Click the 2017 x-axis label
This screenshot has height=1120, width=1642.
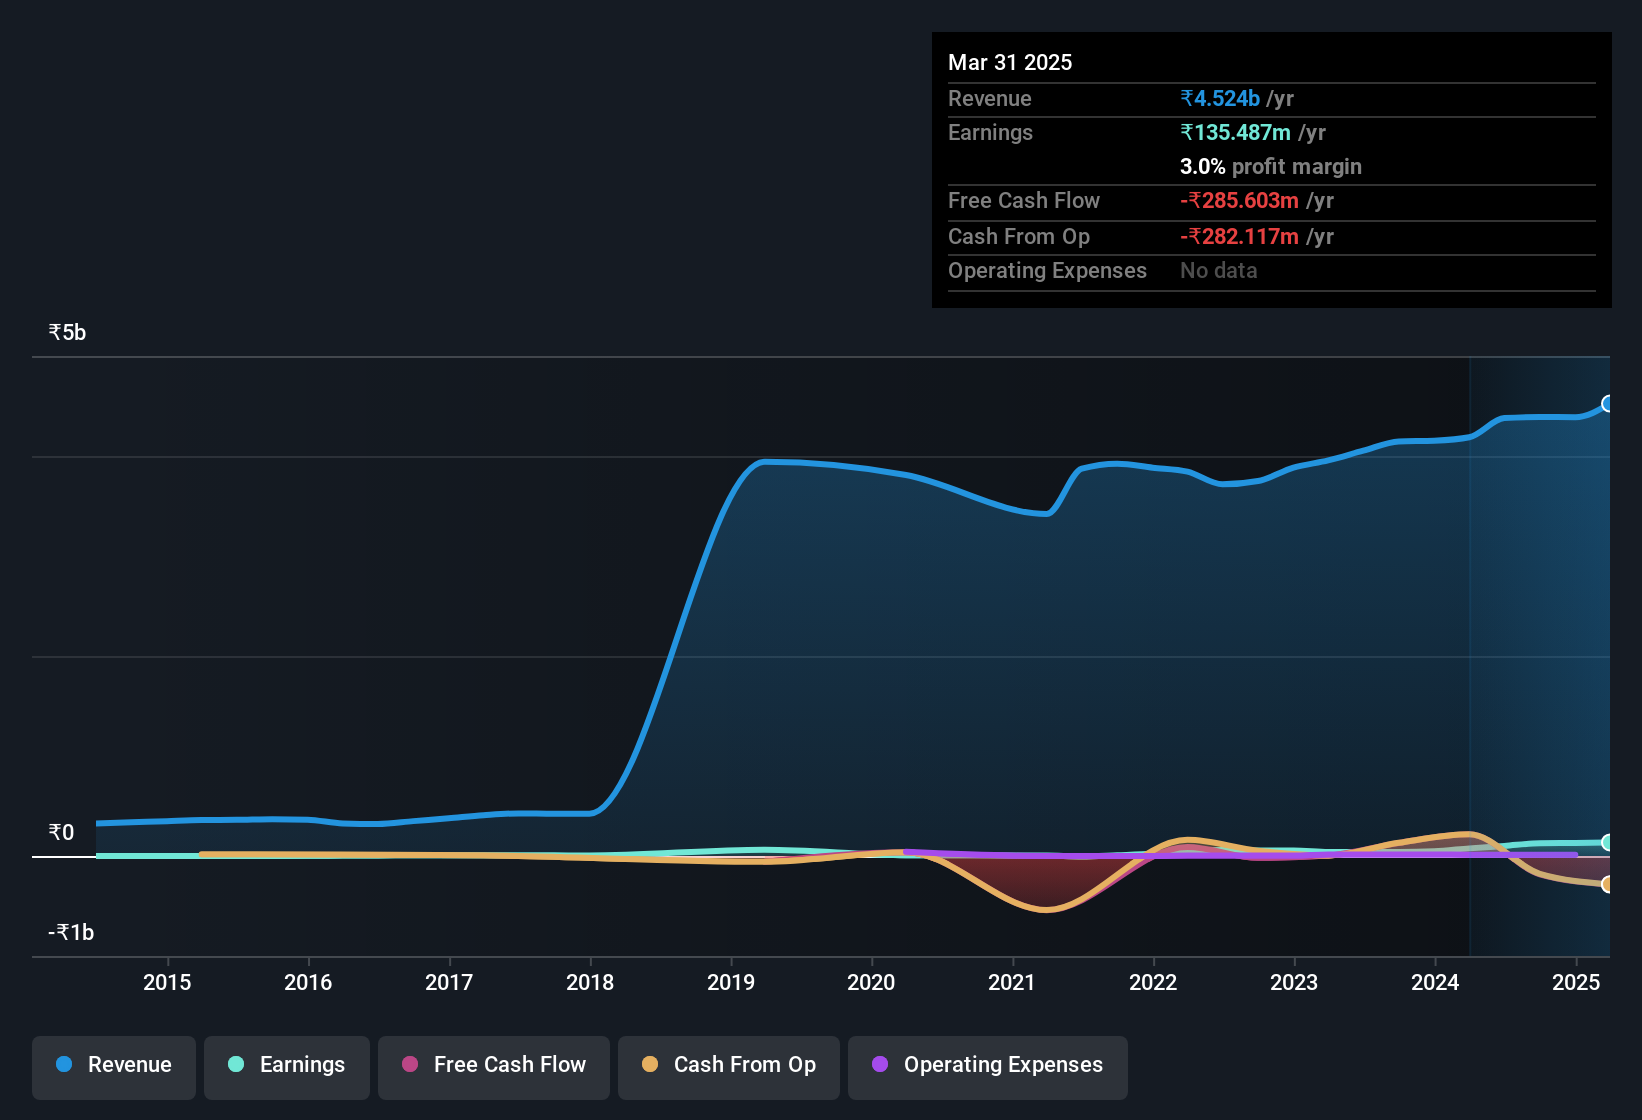tap(449, 983)
